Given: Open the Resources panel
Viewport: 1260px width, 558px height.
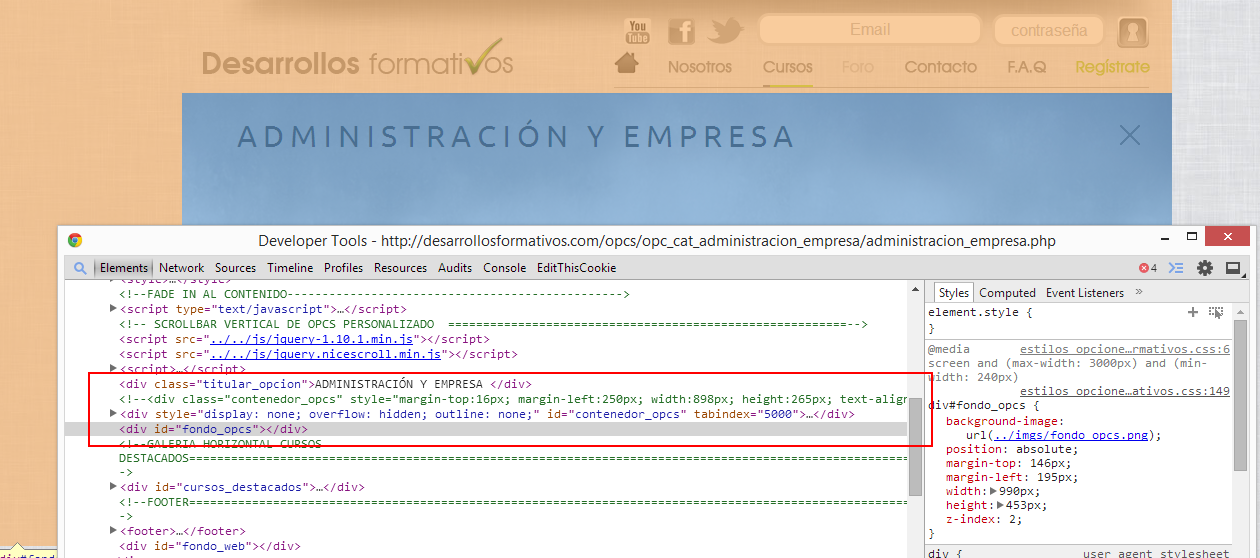Looking at the screenshot, I should 400,268.
